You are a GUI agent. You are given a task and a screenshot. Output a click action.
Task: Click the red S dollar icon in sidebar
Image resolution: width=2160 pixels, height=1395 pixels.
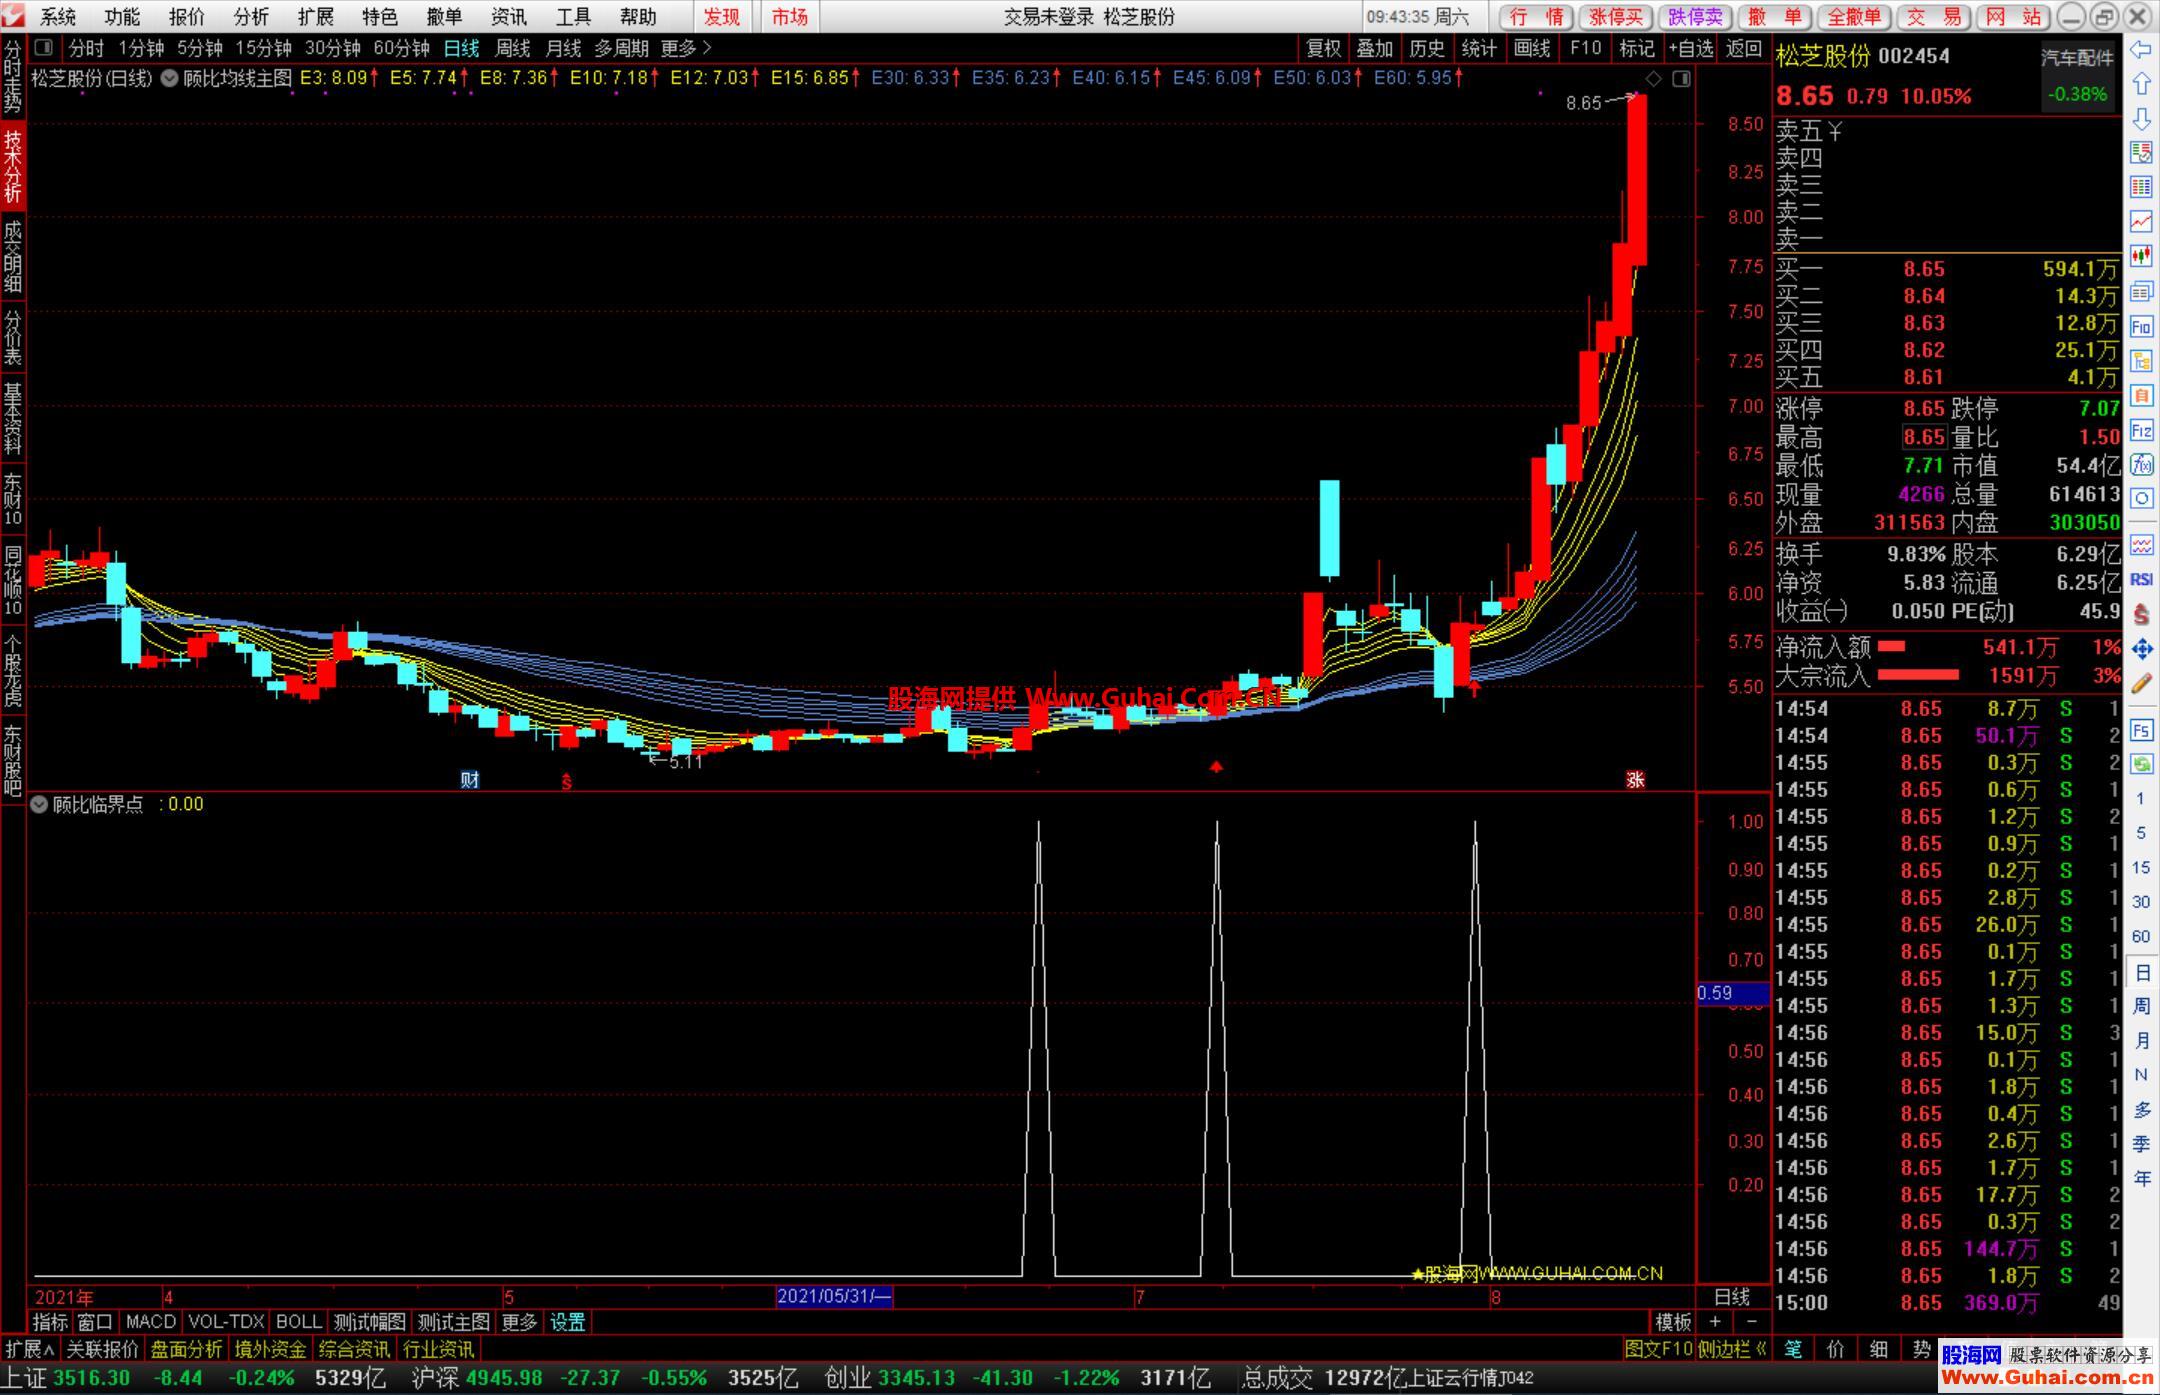pos(2141,614)
